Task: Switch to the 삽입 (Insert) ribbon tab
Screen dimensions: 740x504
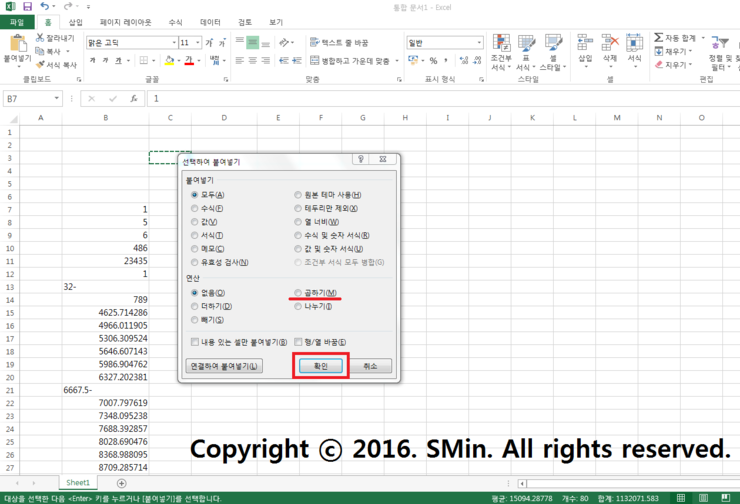Action: point(76,22)
